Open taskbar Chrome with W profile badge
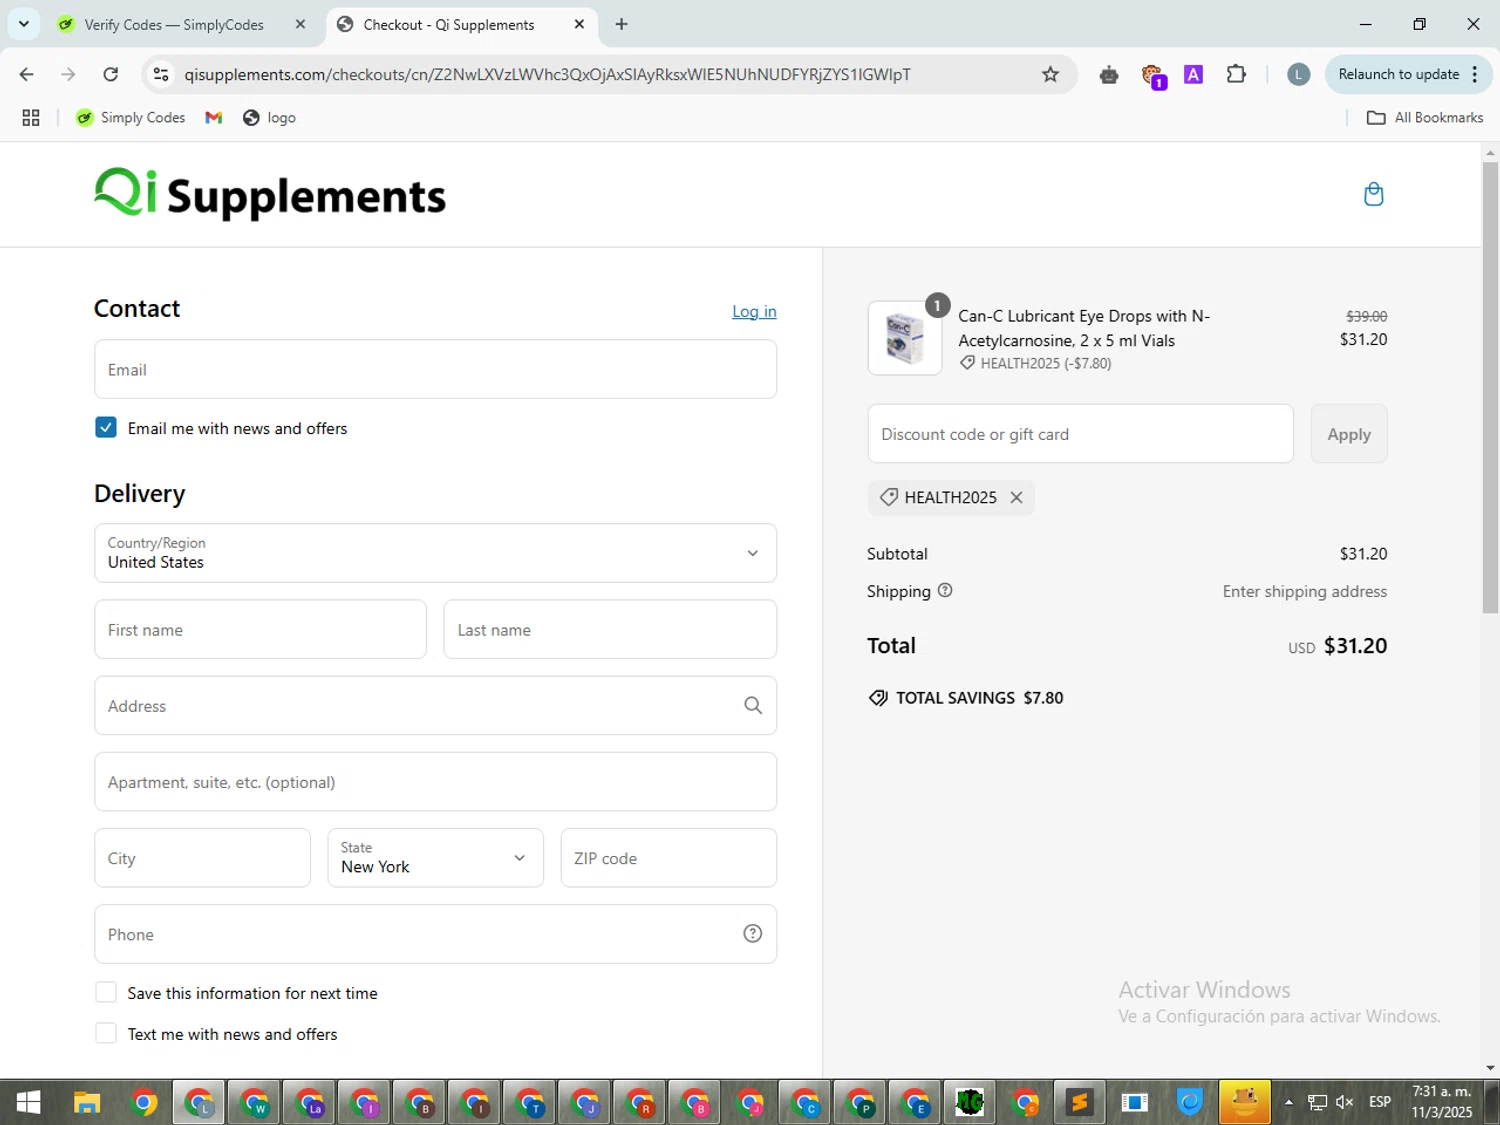 (x=254, y=1102)
